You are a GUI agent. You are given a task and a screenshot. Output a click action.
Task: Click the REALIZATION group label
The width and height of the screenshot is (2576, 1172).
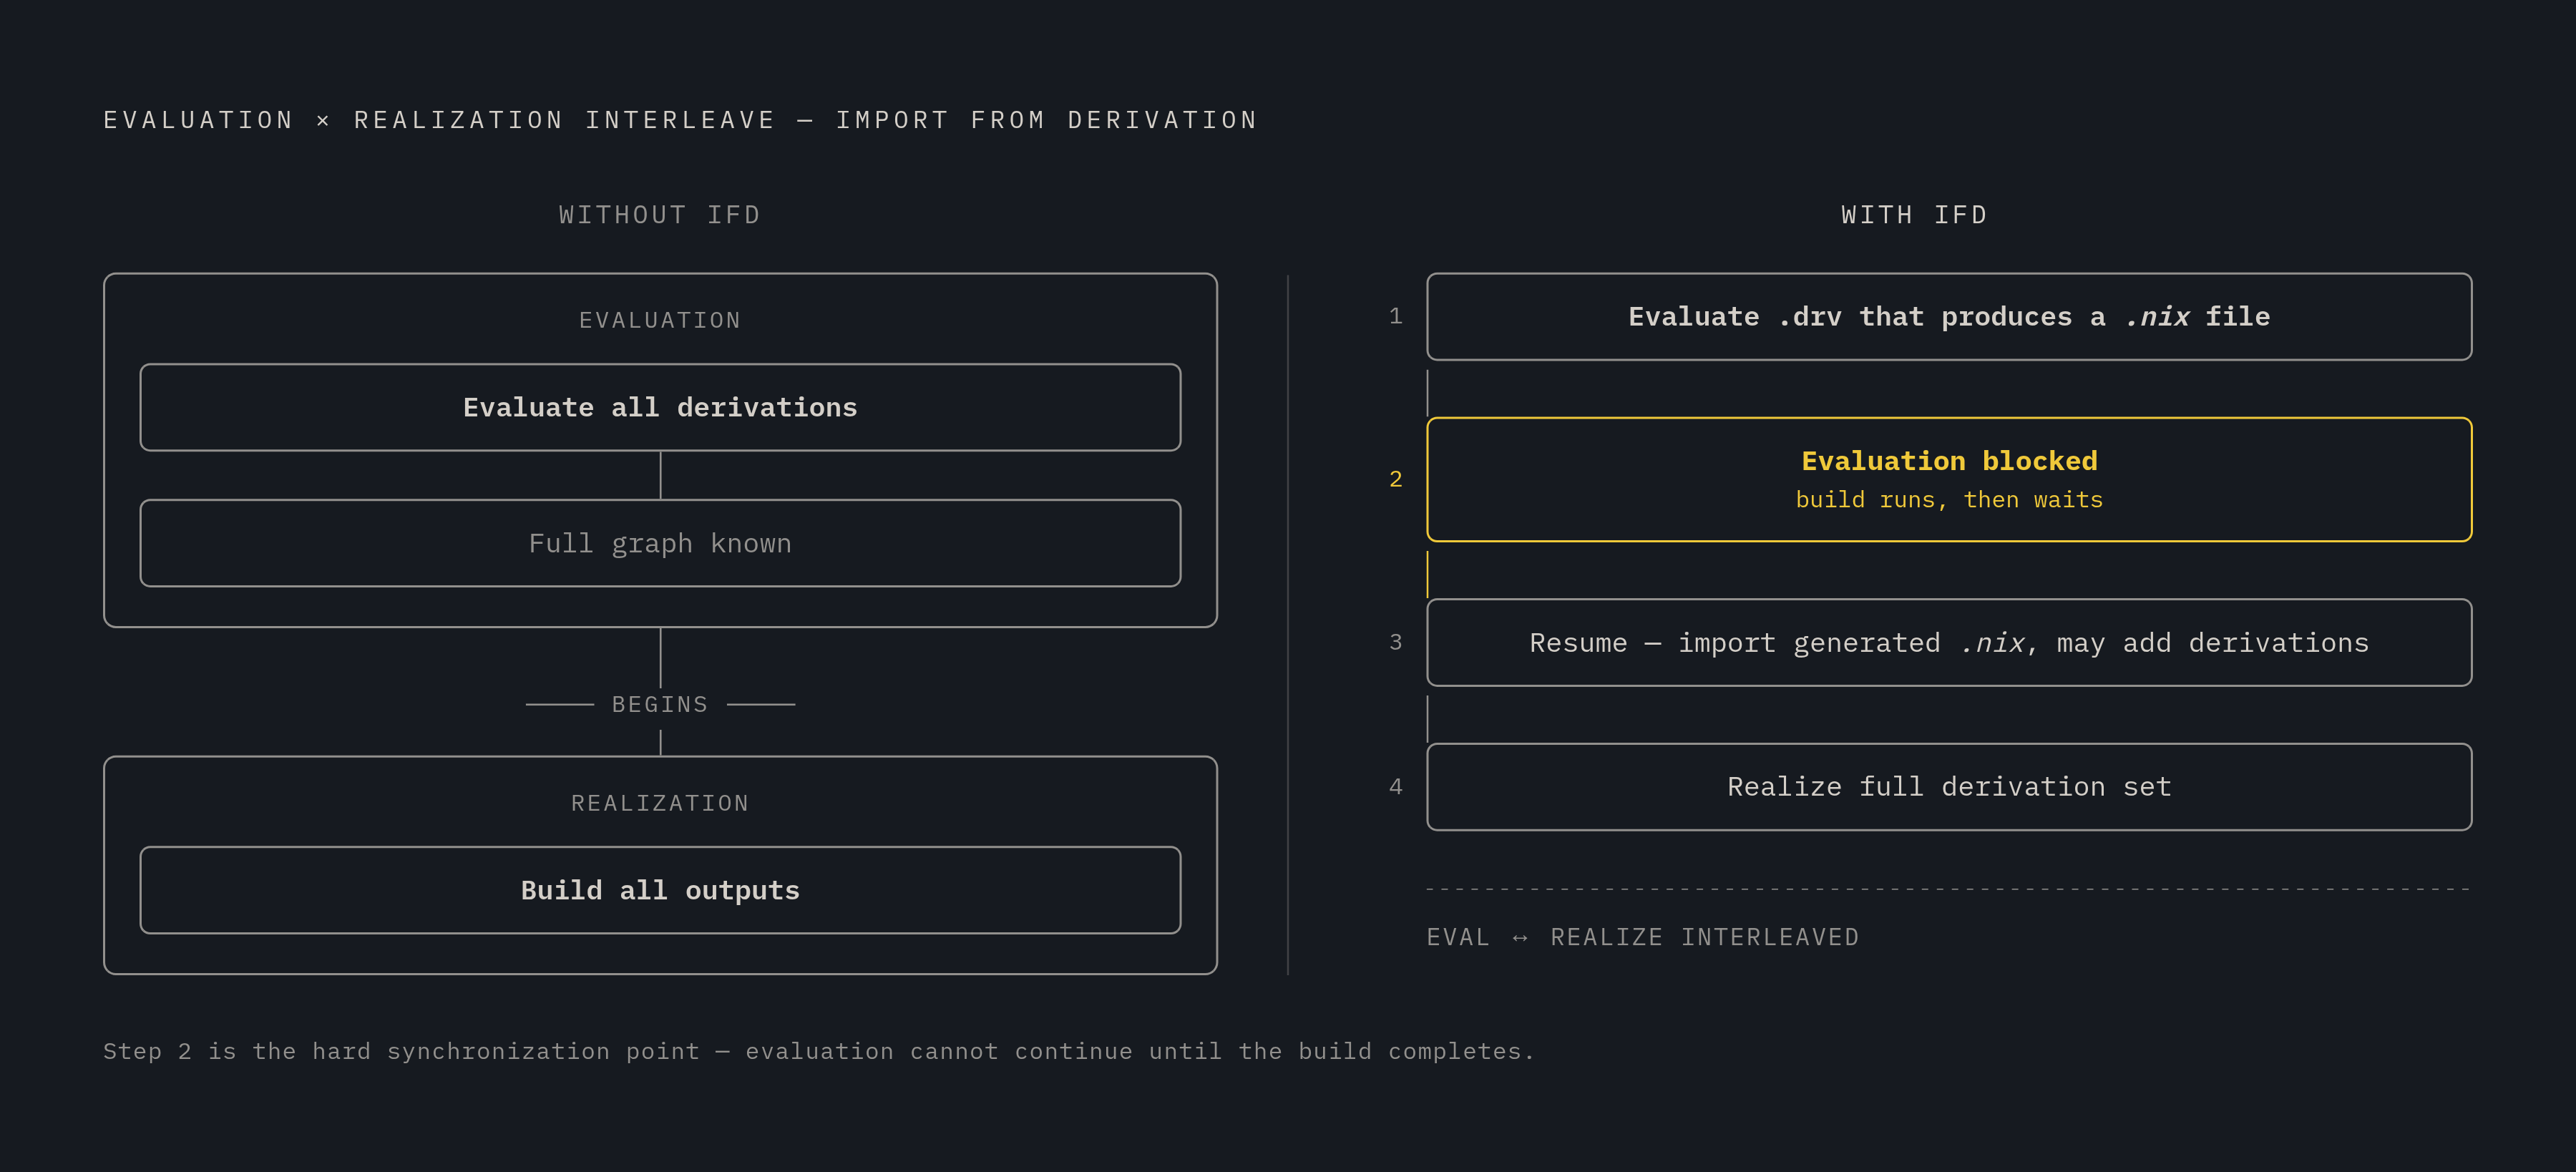[660, 803]
